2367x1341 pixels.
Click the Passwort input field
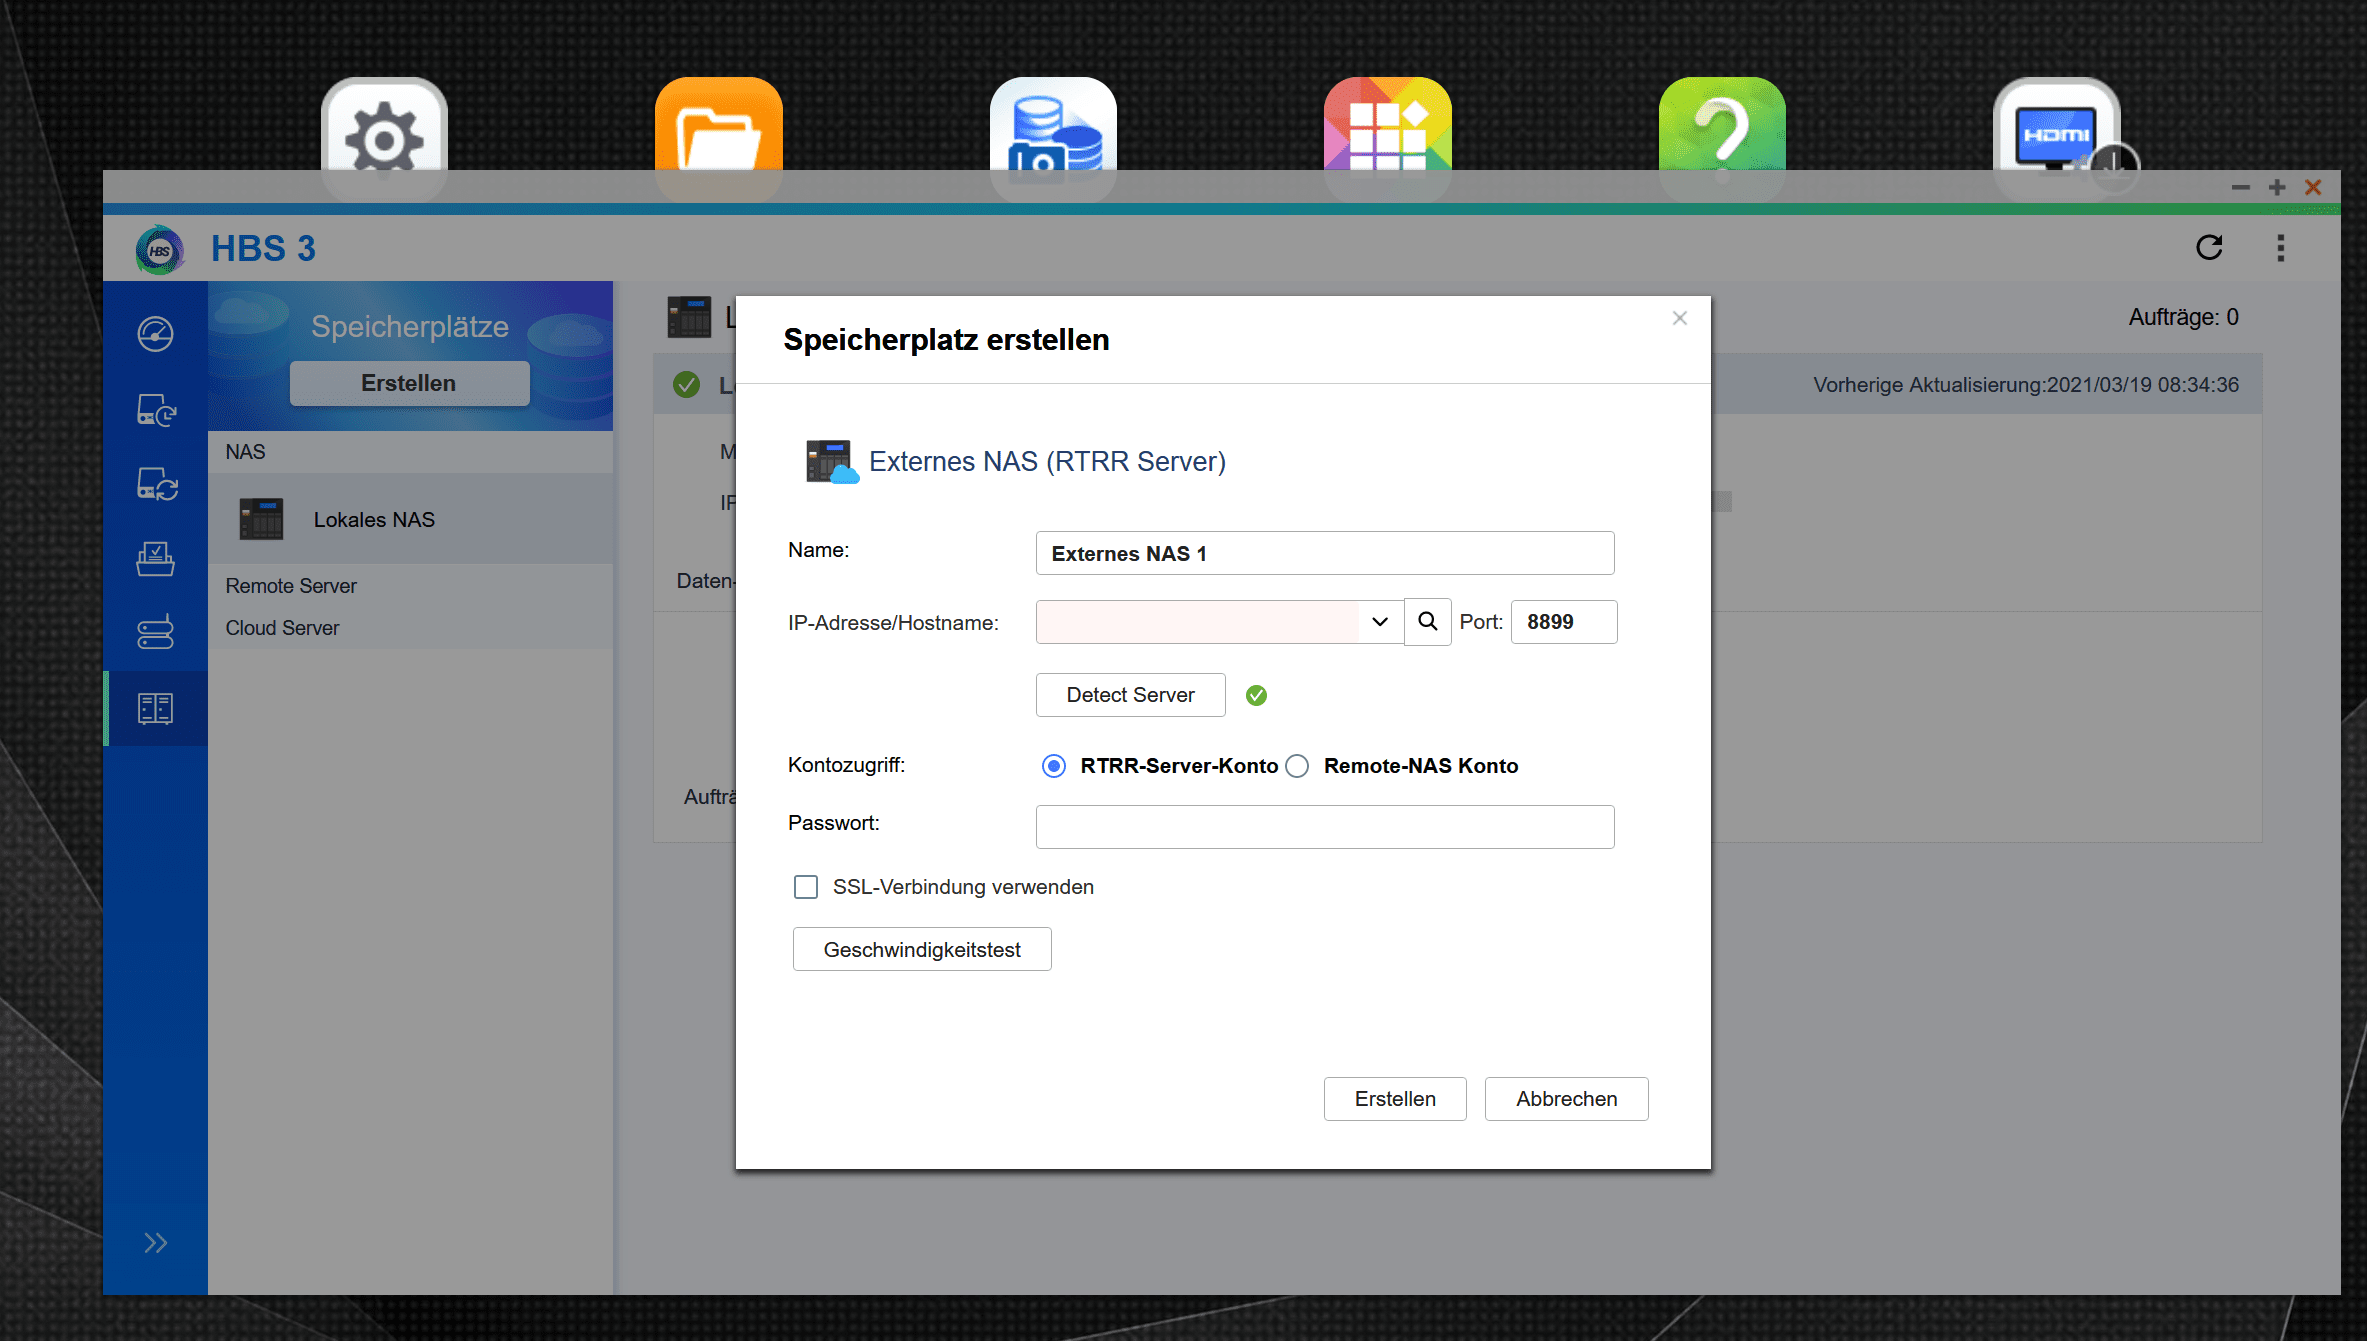click(1325, 827)
